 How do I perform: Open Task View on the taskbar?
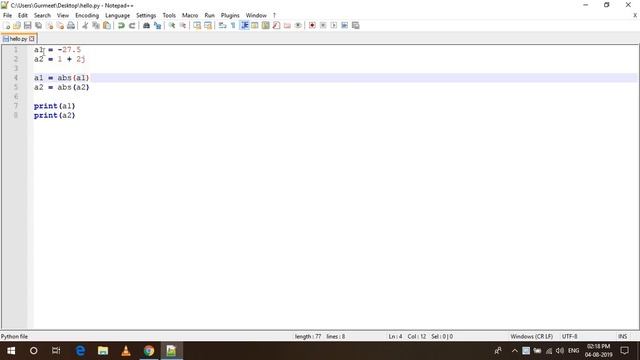click(x=56, y=351)
